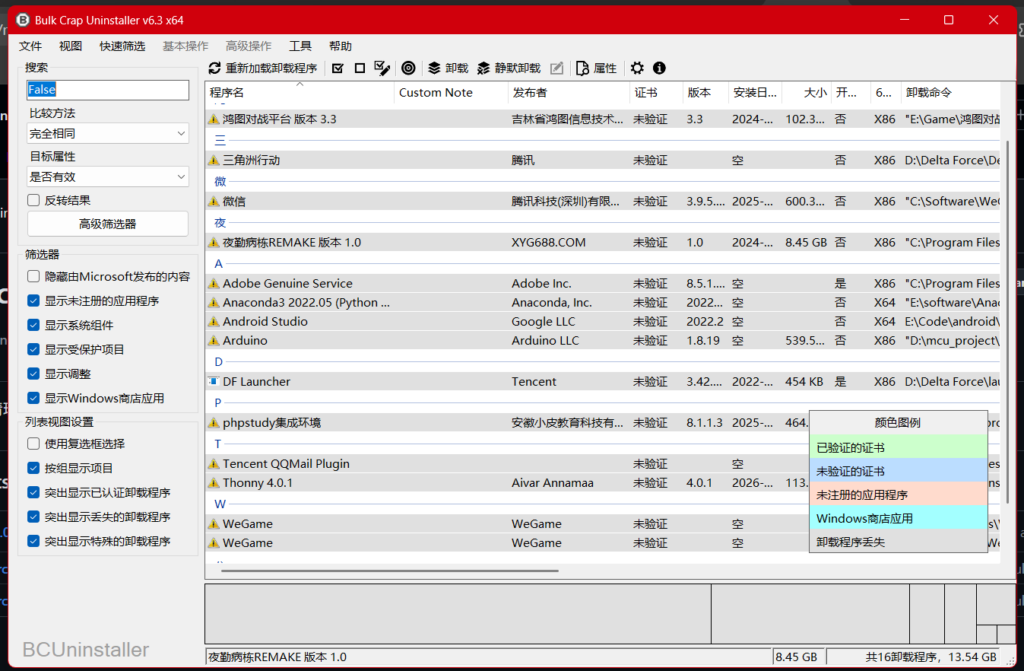The image size is (1024, 671).
Task: Open the 工具 menu
Action: coord(300,46)
